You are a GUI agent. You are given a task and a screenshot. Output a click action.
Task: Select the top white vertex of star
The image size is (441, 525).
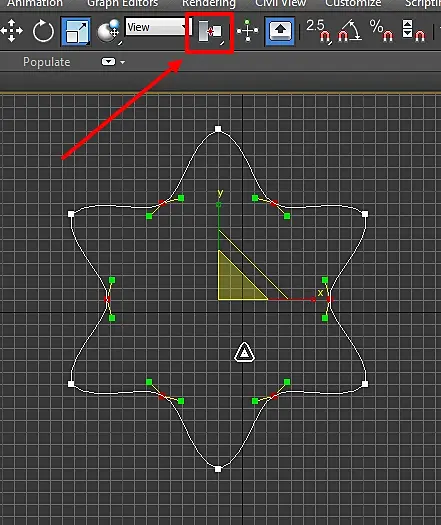[x=218, y=129]
